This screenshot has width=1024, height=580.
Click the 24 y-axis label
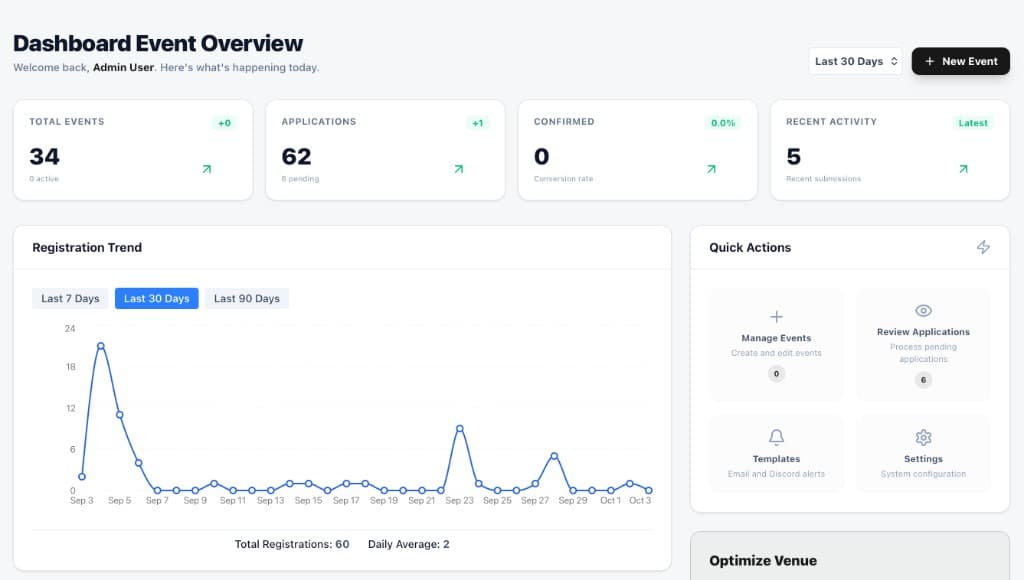70,329
